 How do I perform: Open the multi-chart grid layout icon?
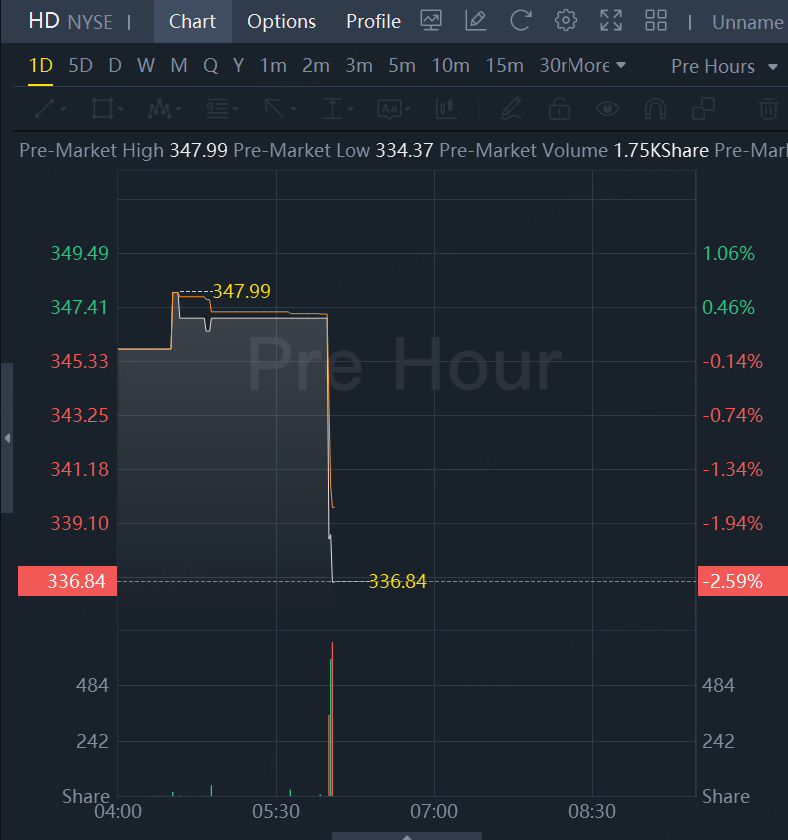click(x=656, y=21)
